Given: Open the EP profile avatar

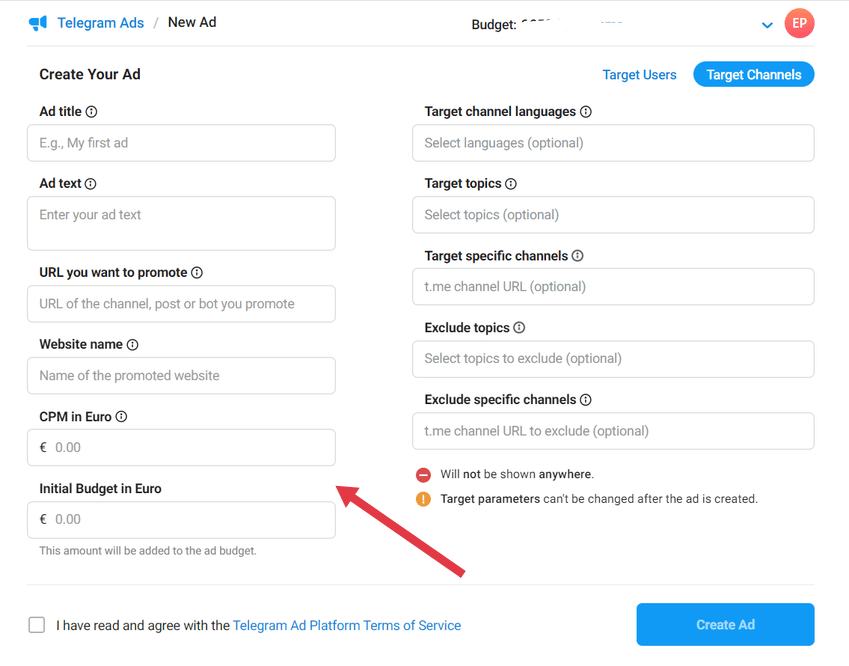Looking at the screenshot, I should [x=799, y=23].
